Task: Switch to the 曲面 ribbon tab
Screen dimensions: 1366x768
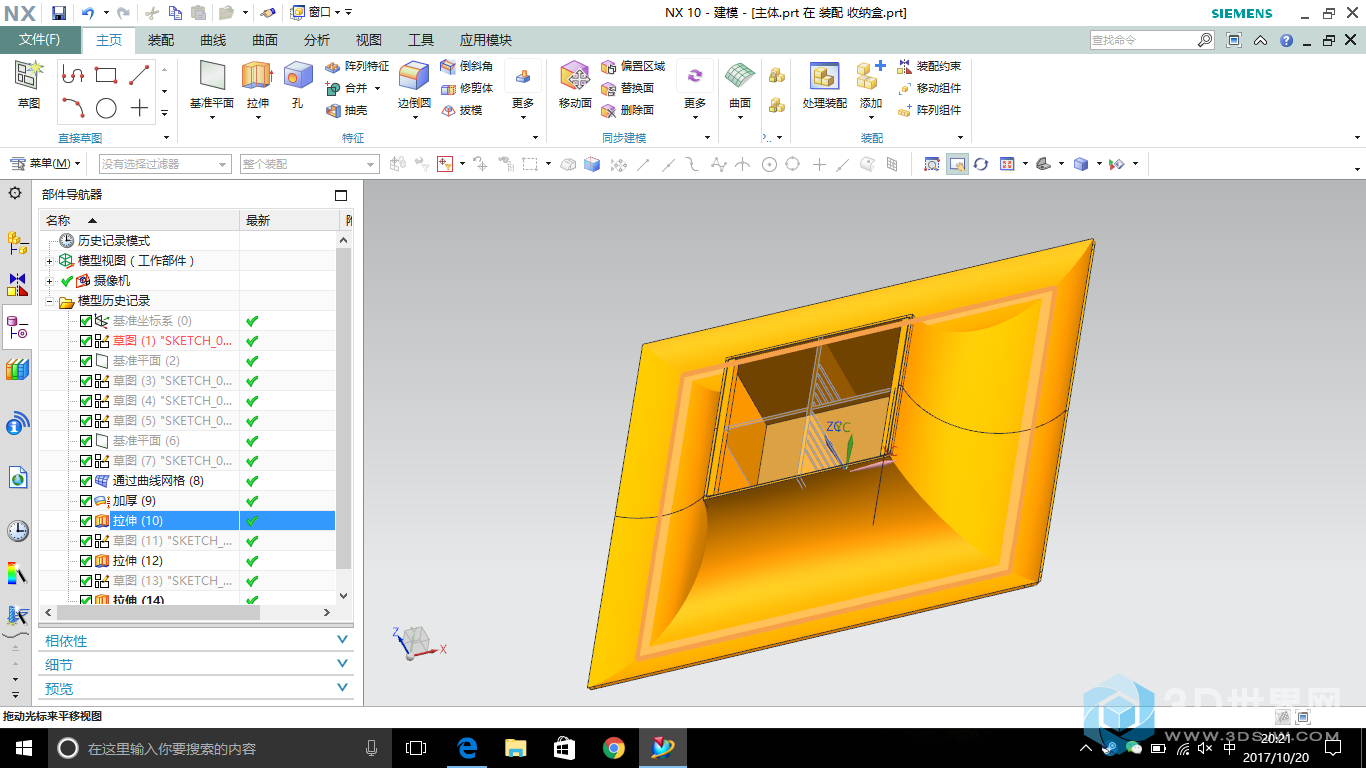Action: [265, 40]
